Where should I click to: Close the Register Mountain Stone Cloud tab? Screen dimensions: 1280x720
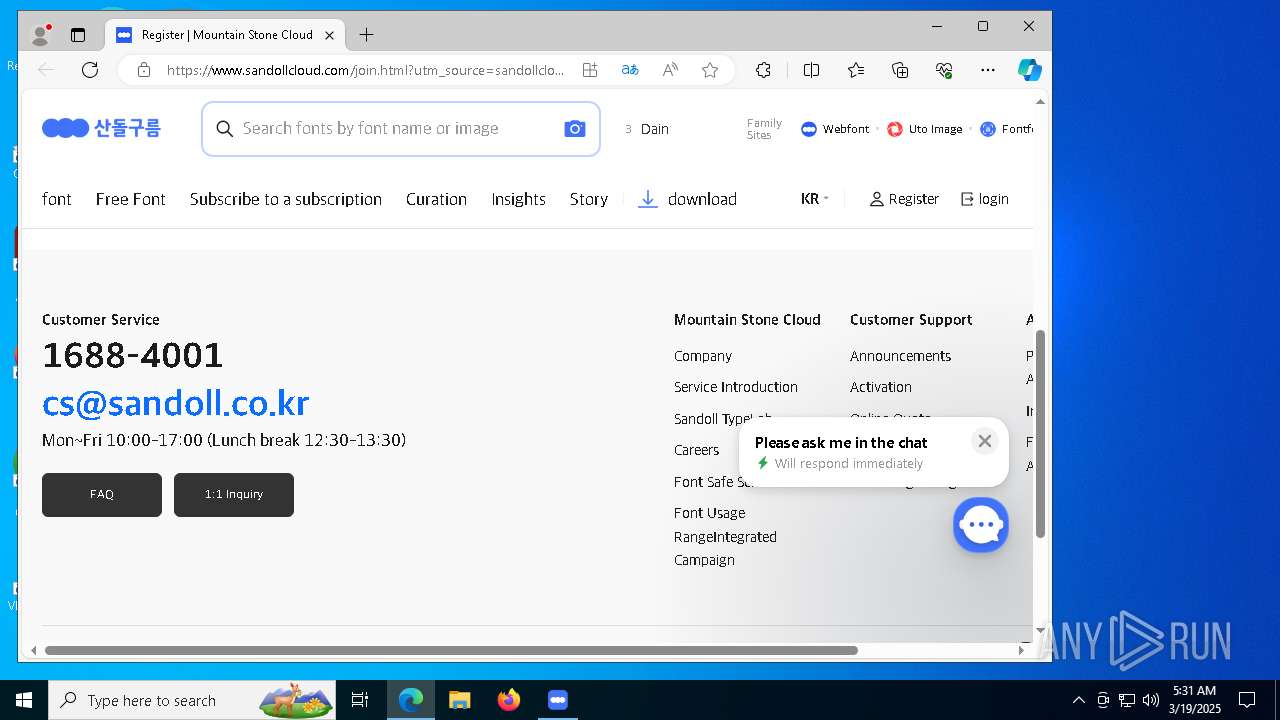click(x=329, y=35)
